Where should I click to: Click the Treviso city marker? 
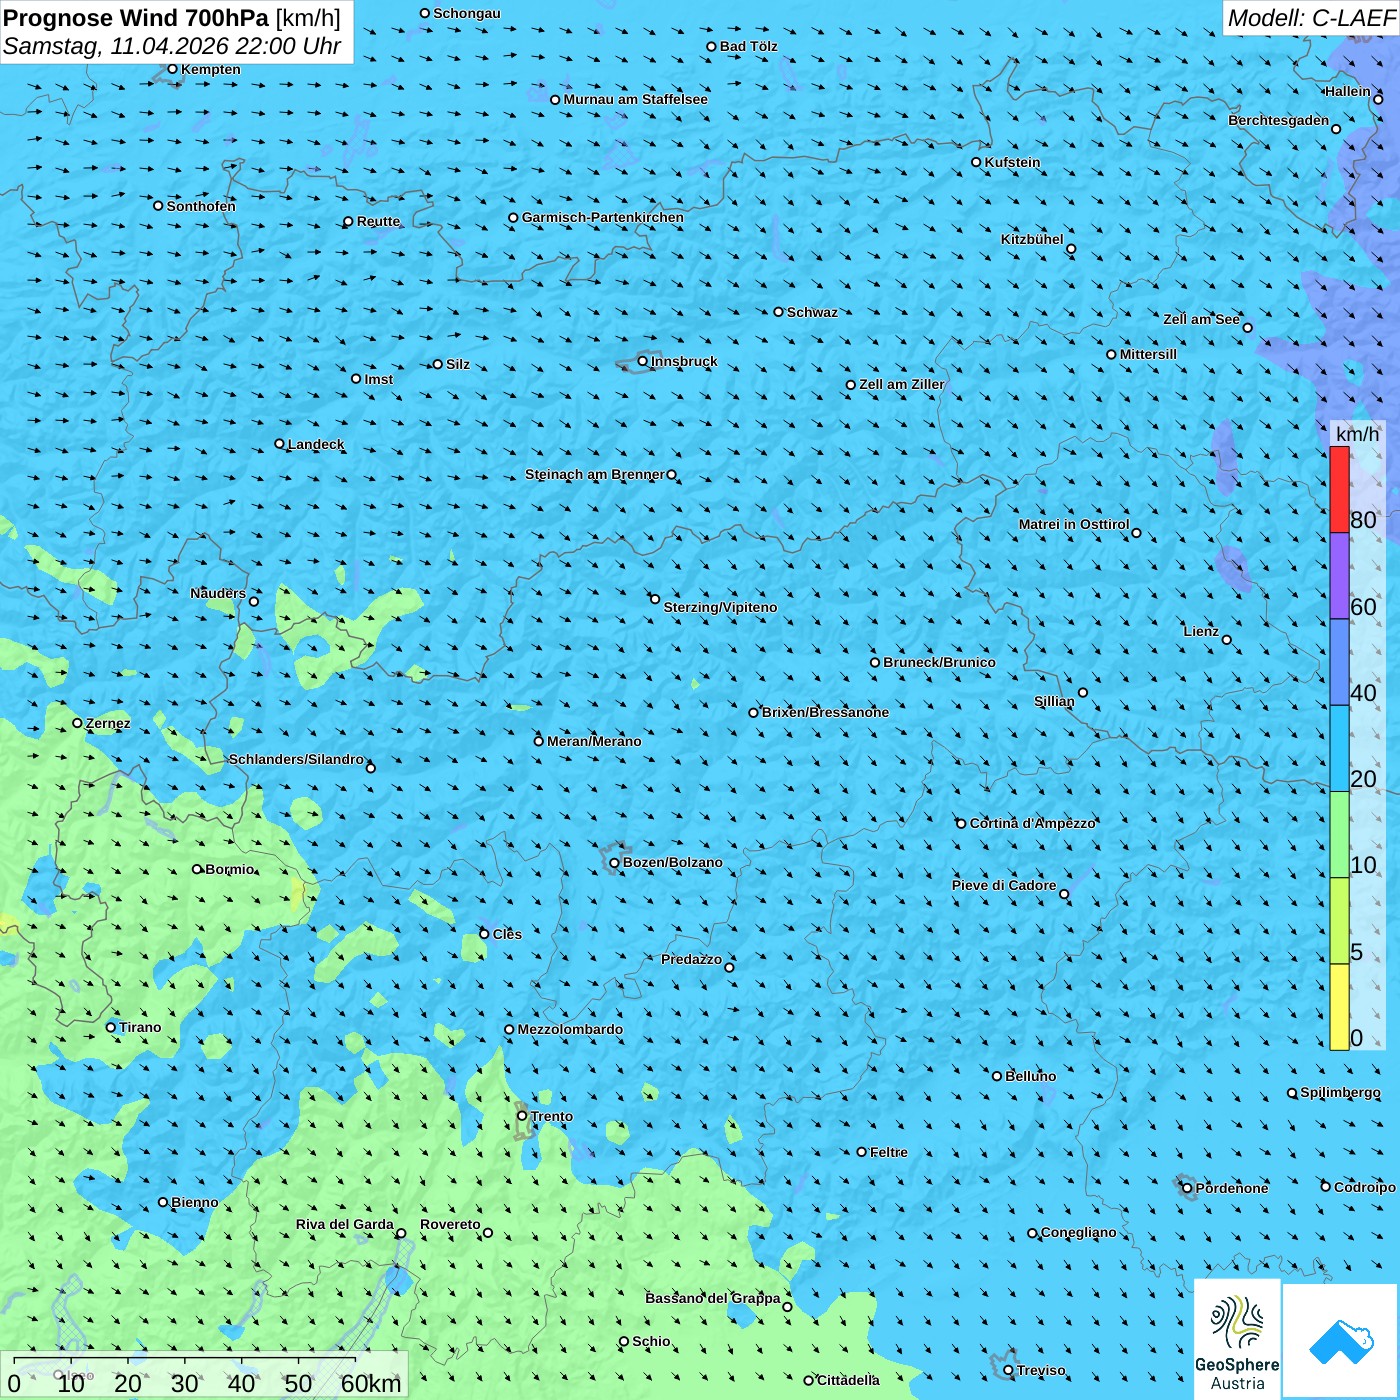[x=1008, y=1370]
